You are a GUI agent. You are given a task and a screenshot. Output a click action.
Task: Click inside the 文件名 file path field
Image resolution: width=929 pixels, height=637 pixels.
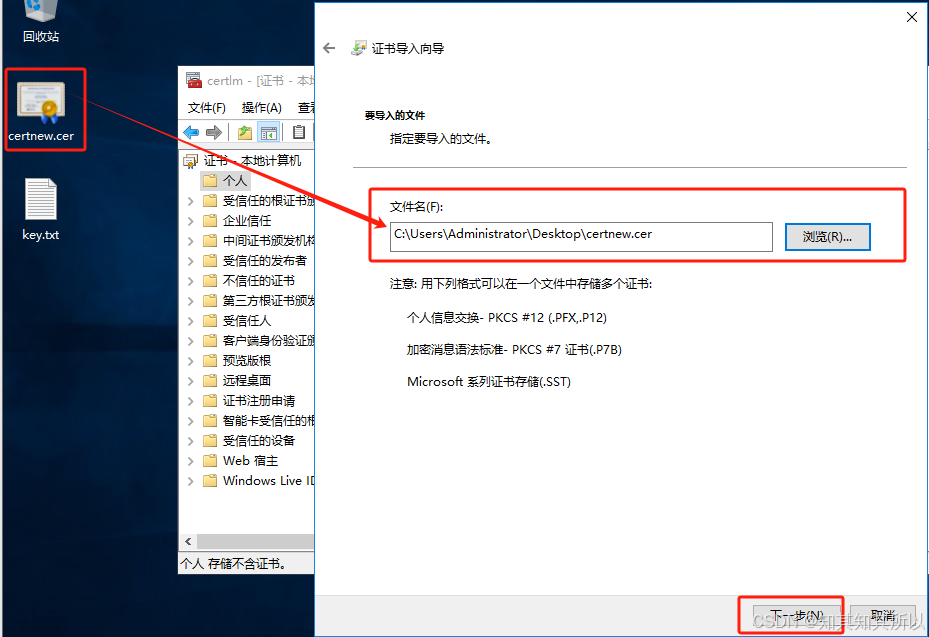click(x=580, y=236)
